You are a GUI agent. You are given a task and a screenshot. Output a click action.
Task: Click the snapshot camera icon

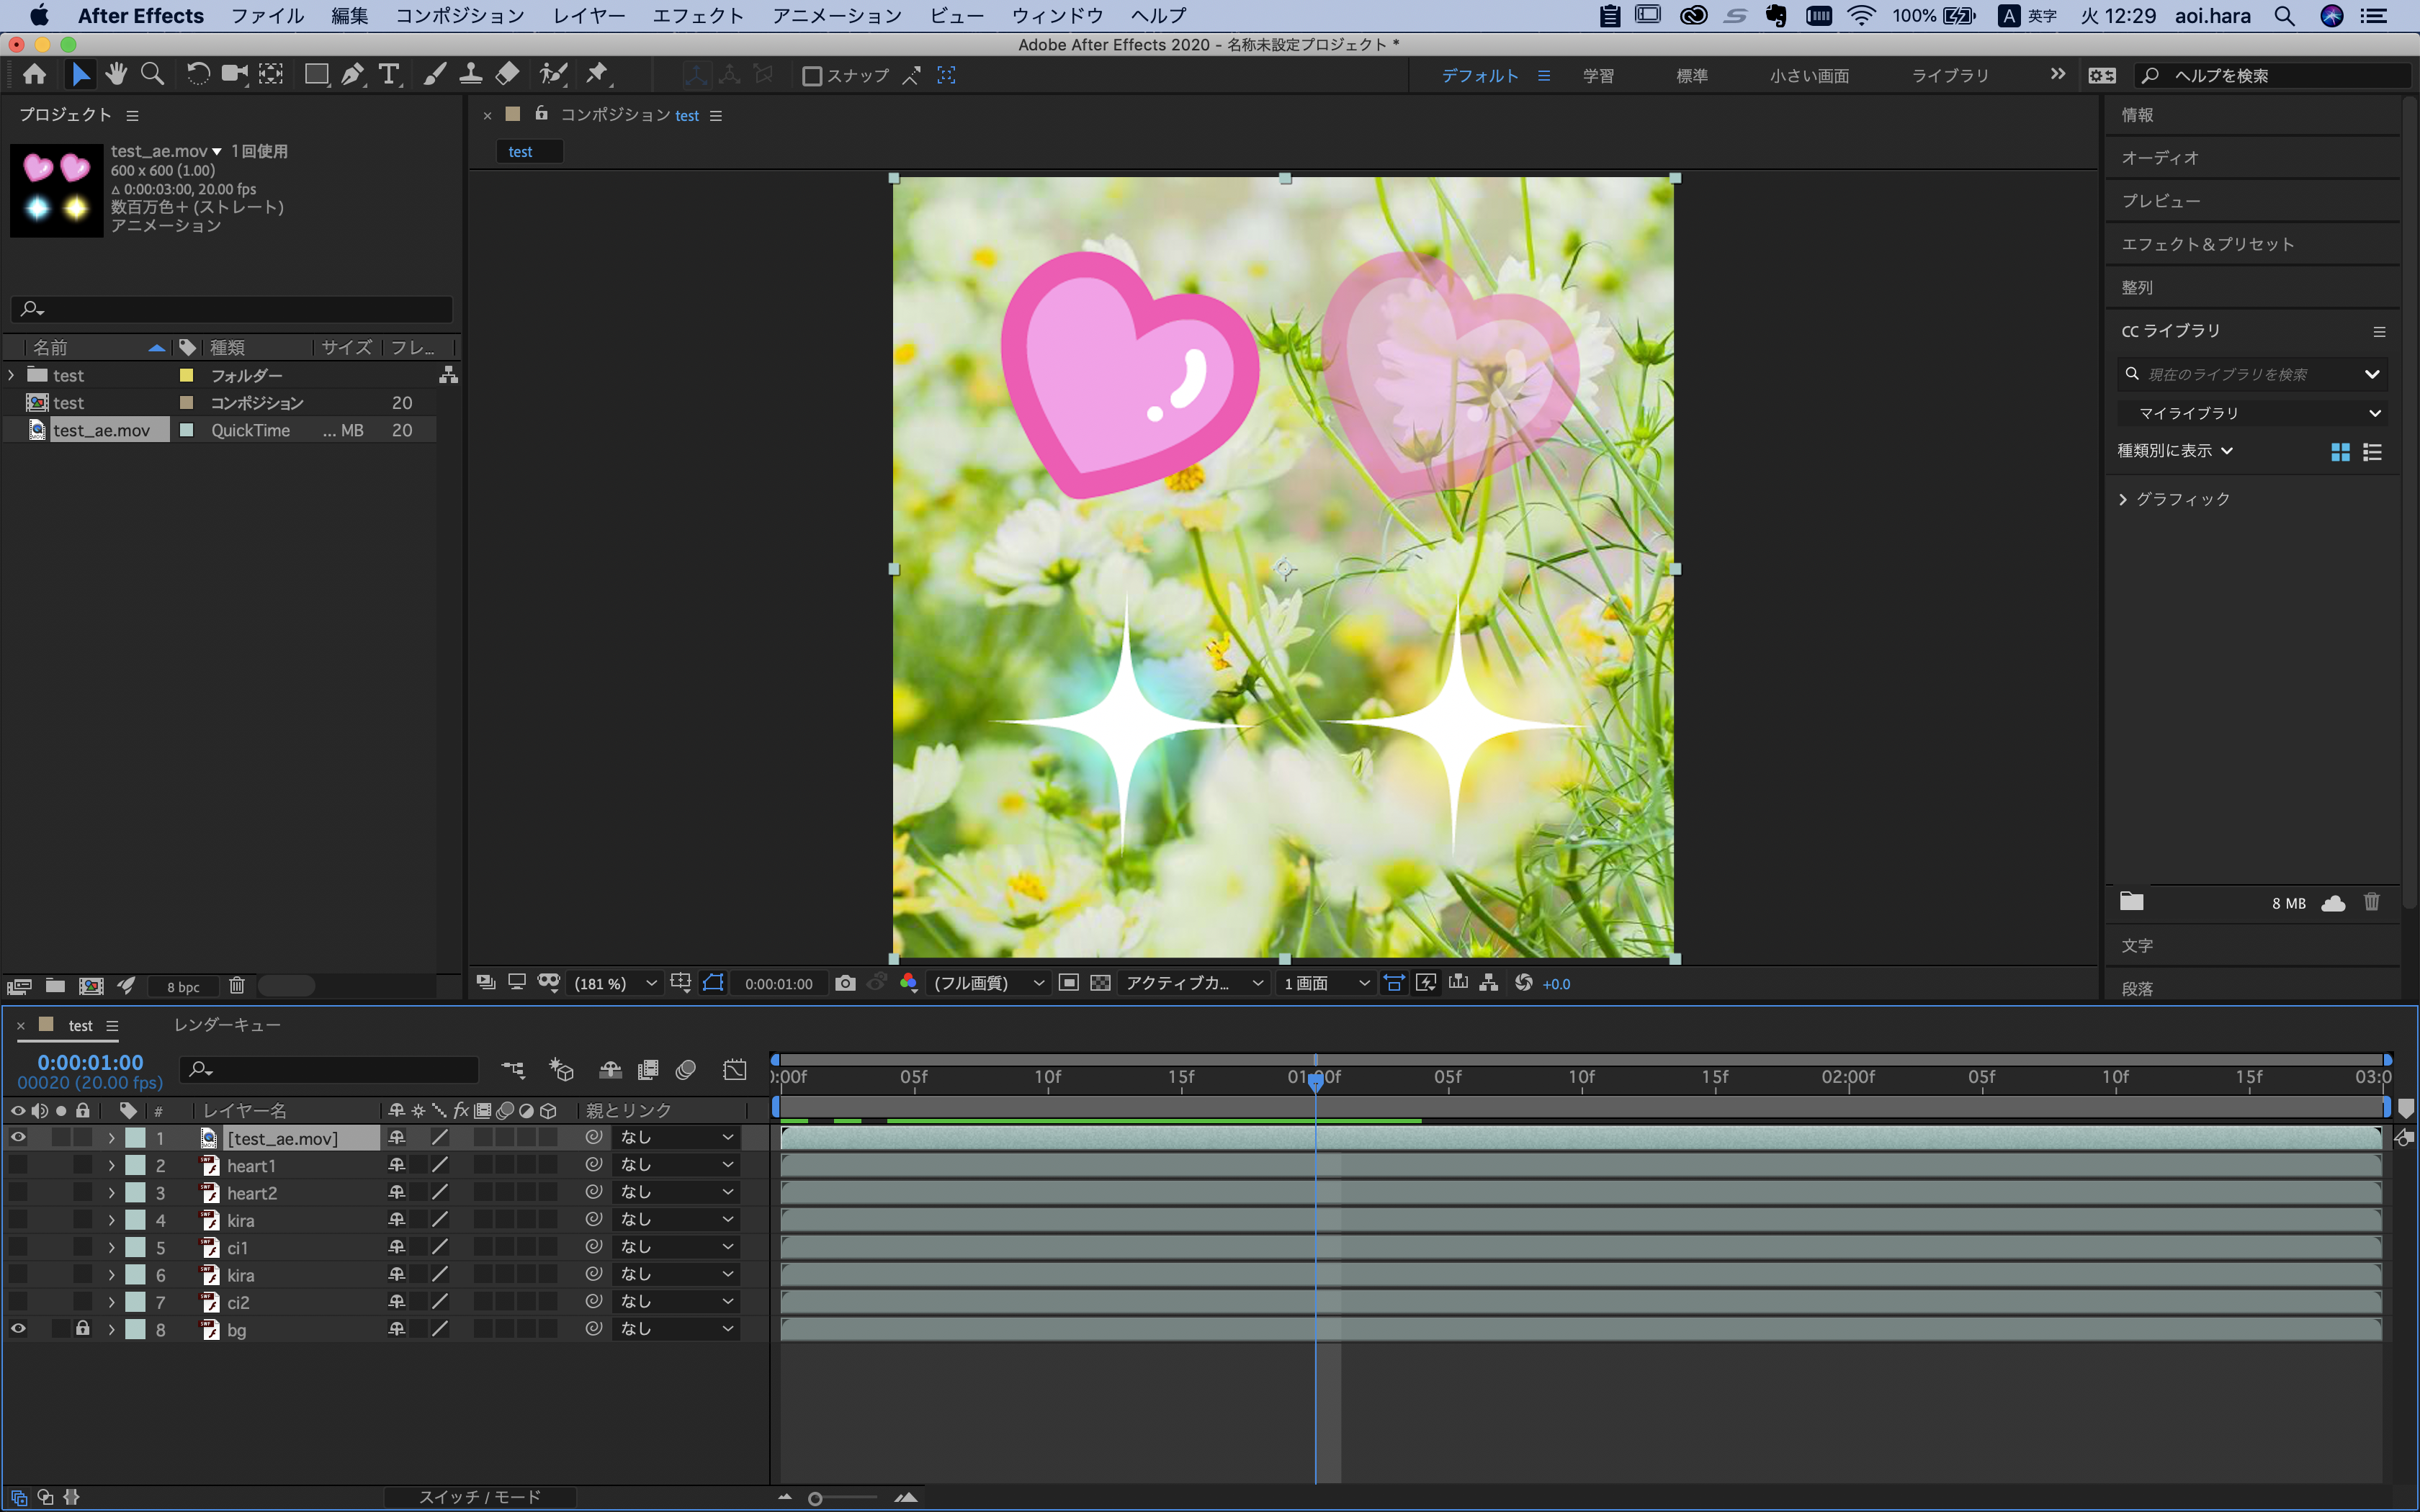[845, 983]
